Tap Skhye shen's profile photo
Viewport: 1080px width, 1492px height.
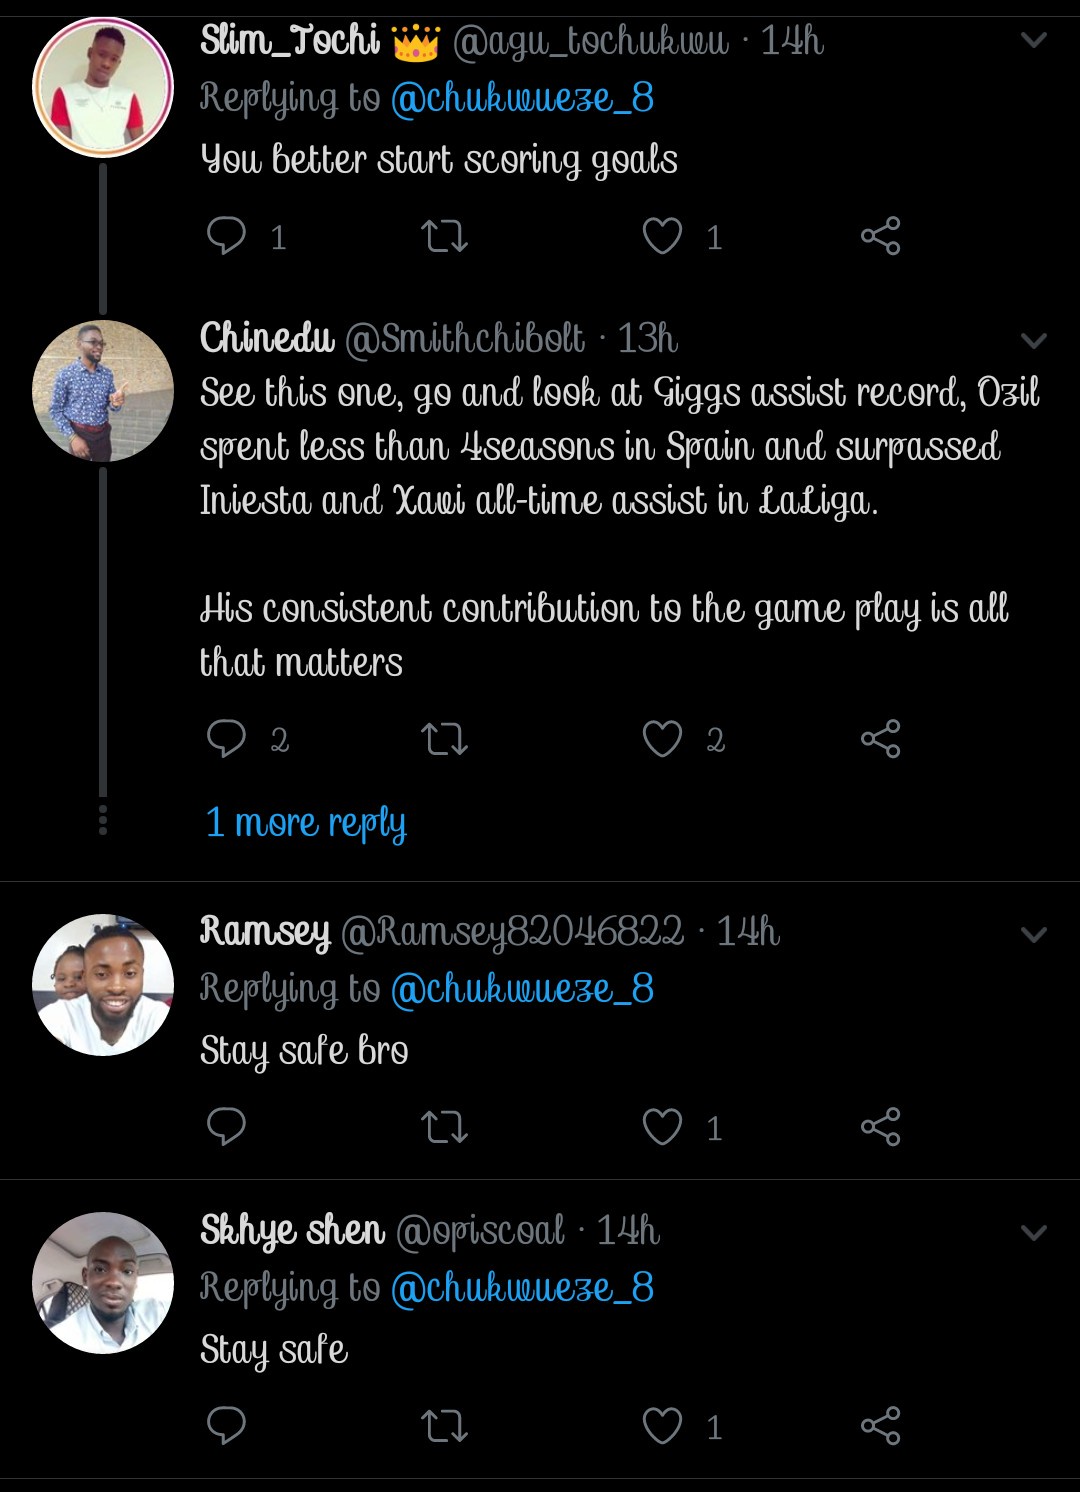103,1283
